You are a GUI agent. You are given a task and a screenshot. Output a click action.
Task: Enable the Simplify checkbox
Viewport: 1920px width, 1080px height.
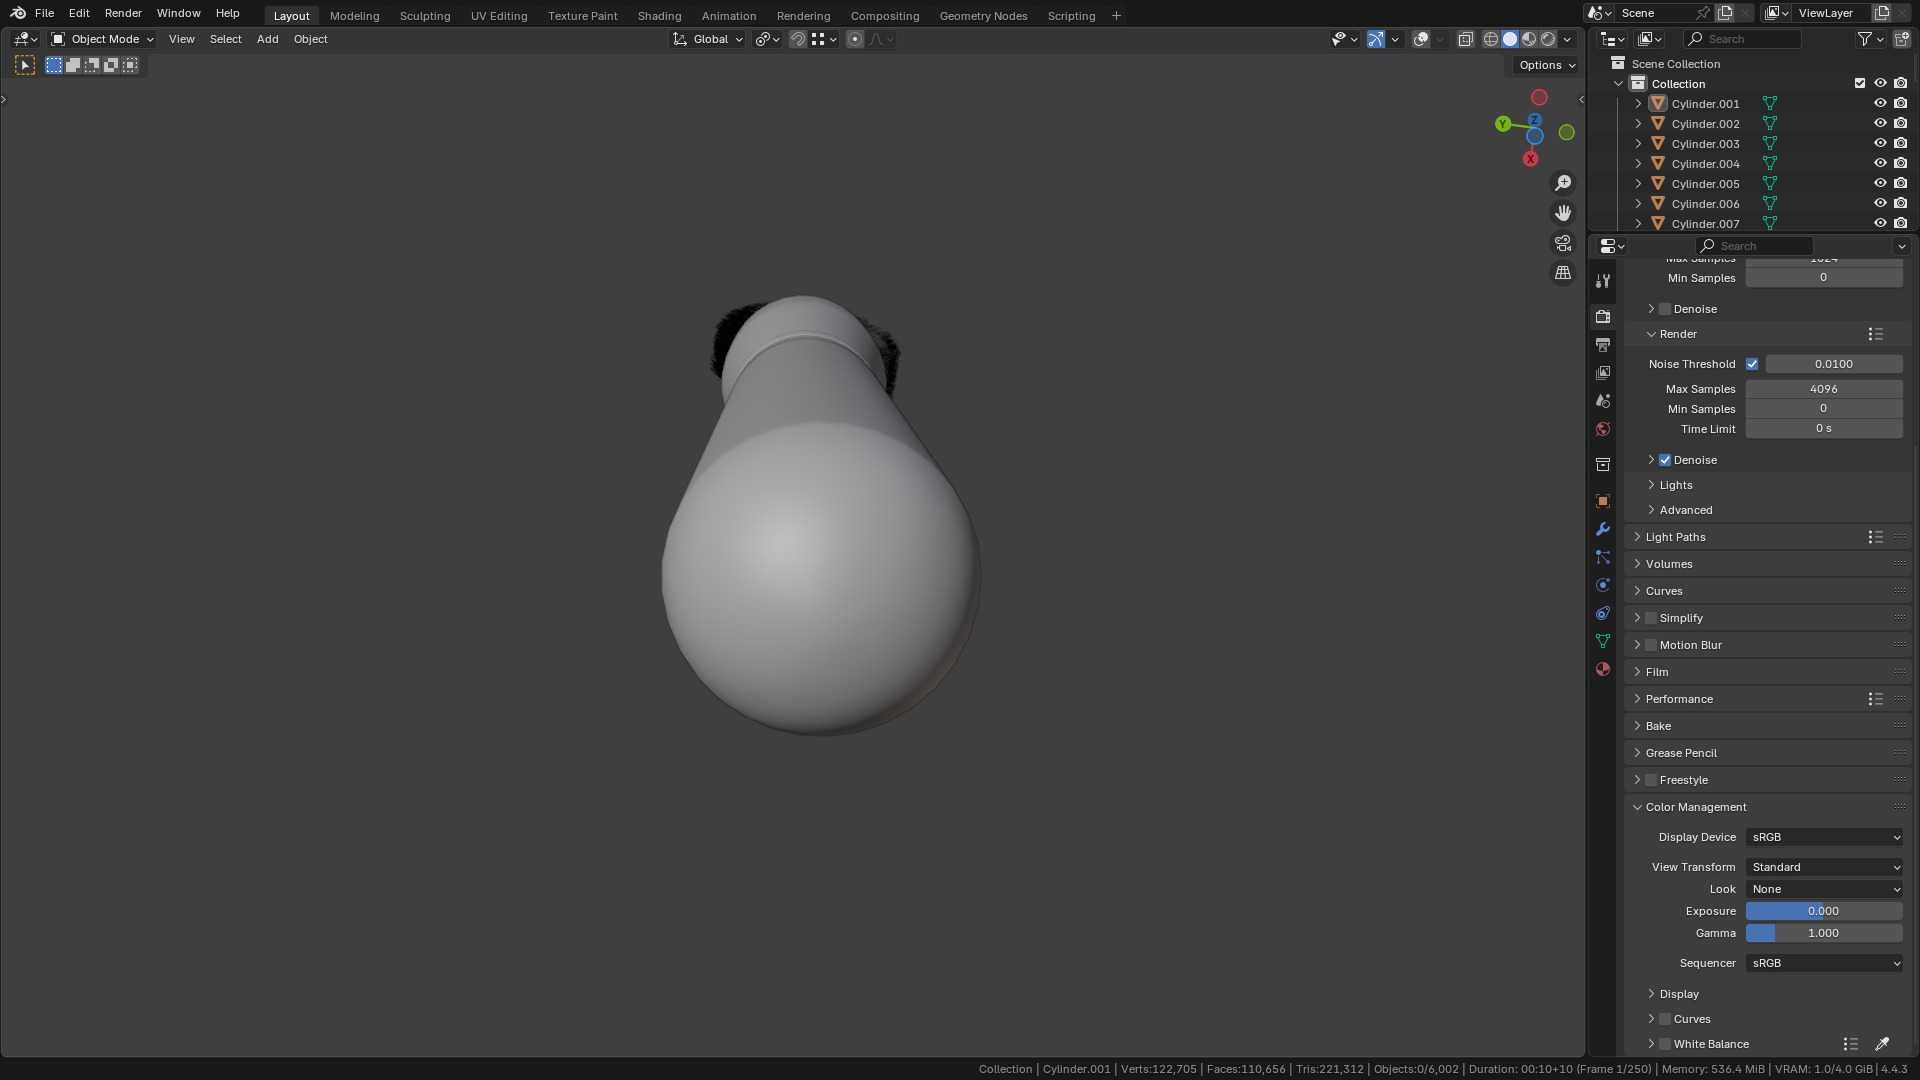pos(1651,618)
